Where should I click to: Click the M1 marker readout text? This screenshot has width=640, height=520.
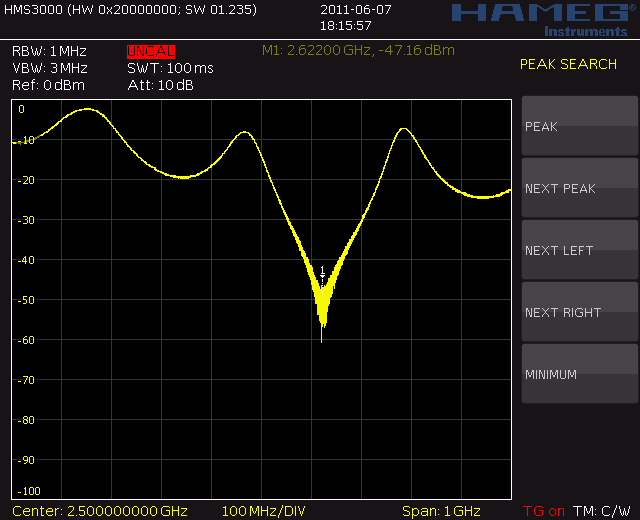357,50
